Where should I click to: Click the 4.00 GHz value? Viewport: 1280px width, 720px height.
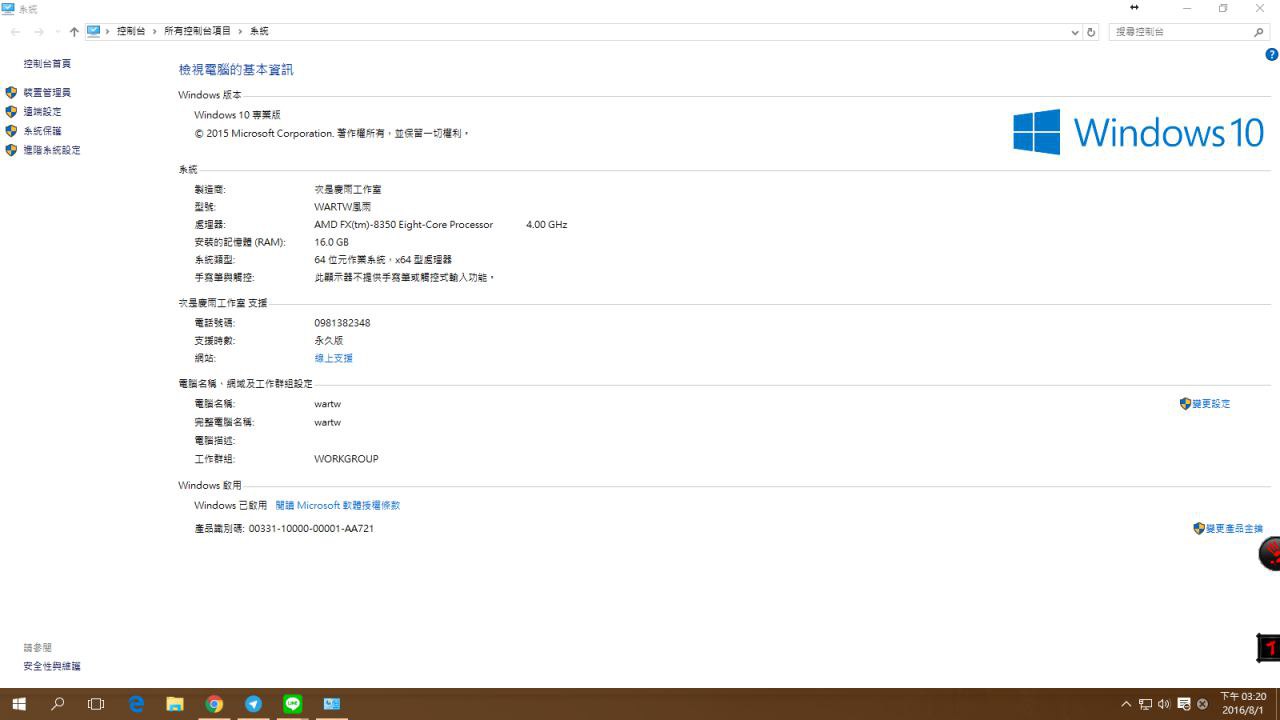click(546, 225)
